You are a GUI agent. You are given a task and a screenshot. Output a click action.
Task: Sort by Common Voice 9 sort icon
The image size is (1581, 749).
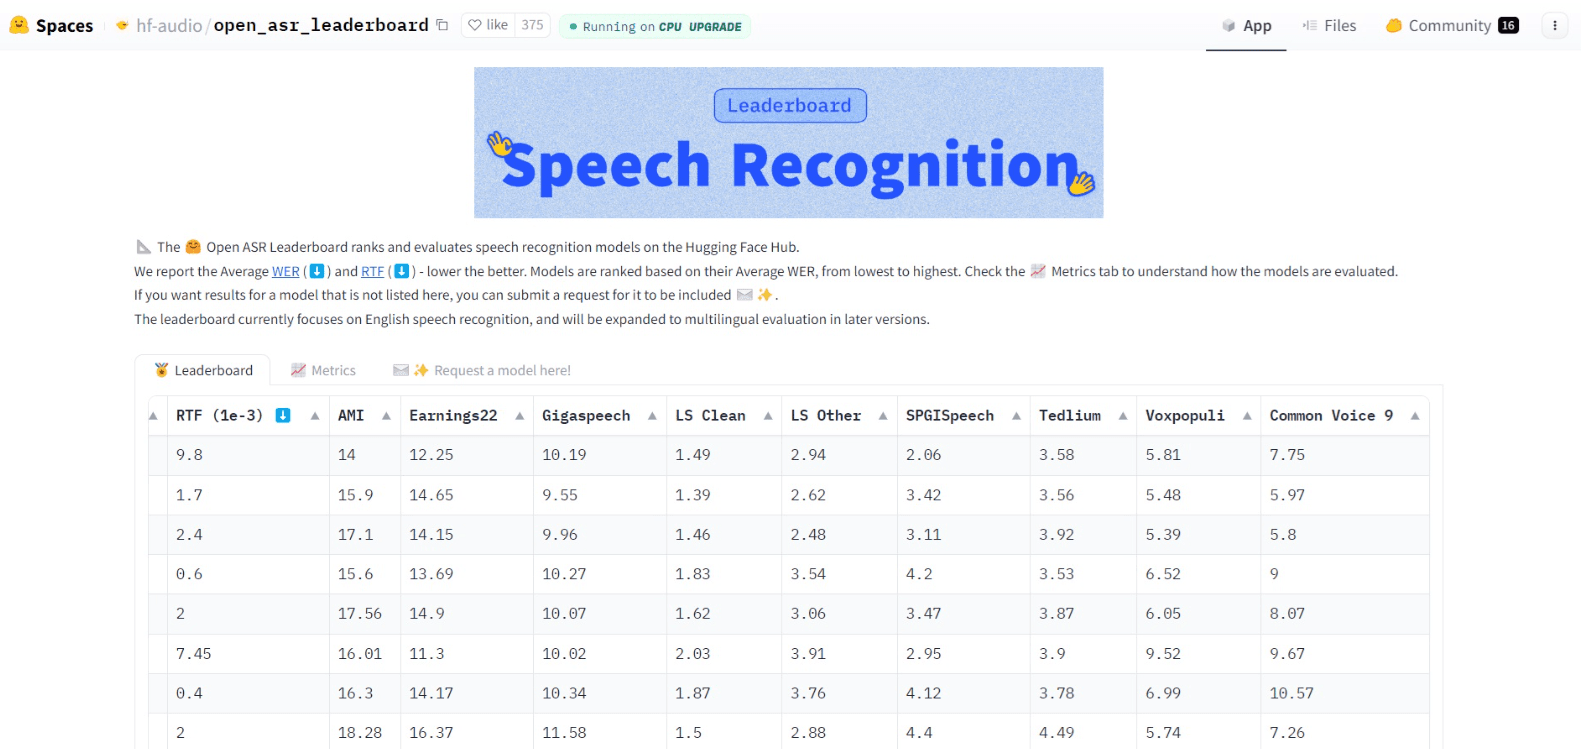pyautogui.click(x=1415, y=416)
